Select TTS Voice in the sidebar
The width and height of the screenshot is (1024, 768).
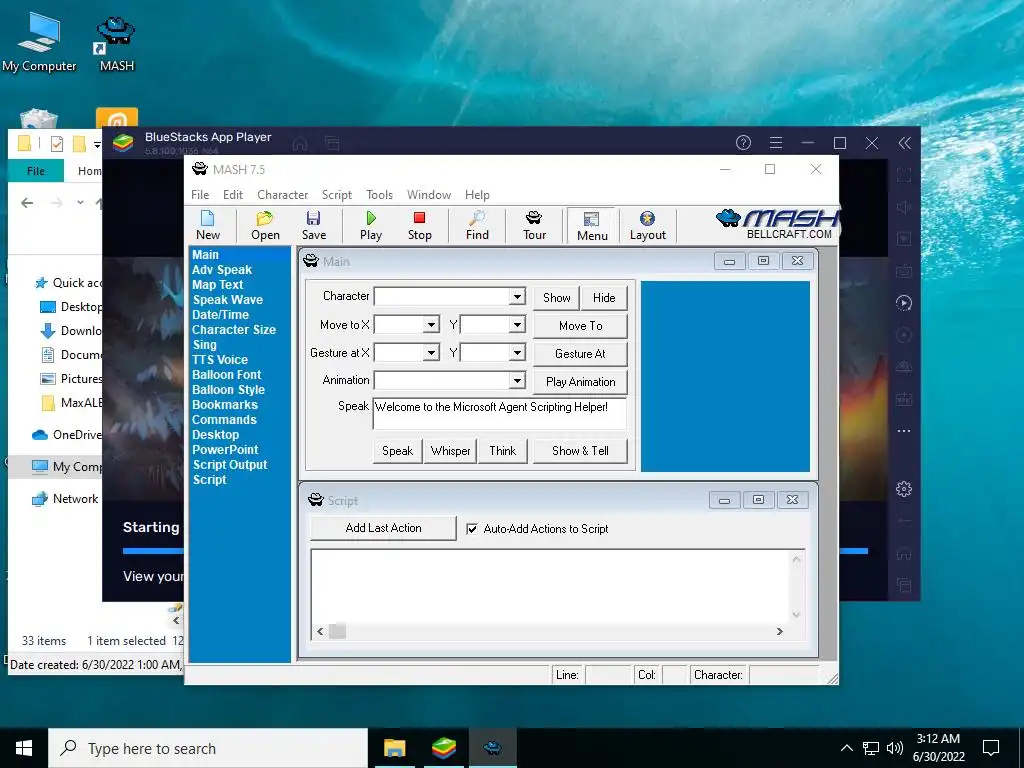pos(219,360)
